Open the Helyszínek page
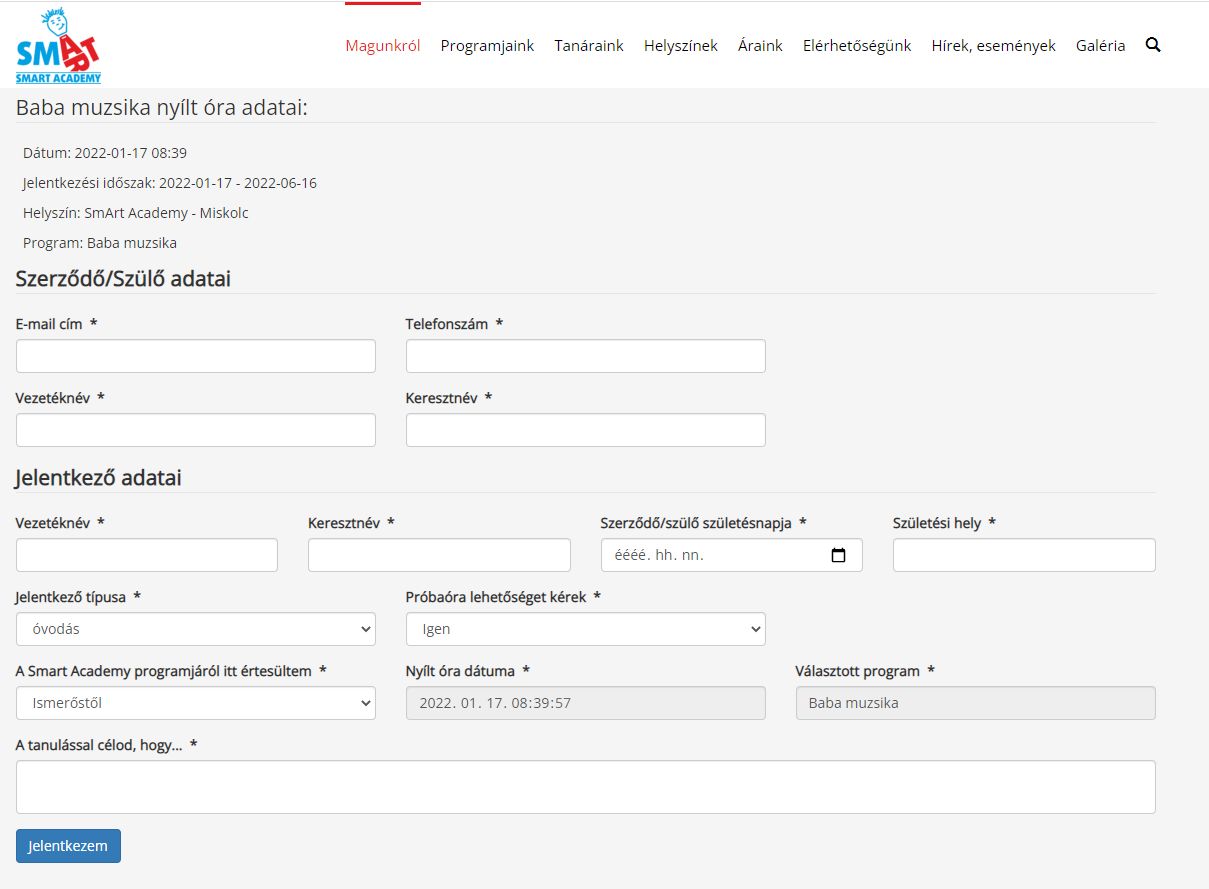The height and width of the screenshot is (889, 1209). (x=680, y=46)
